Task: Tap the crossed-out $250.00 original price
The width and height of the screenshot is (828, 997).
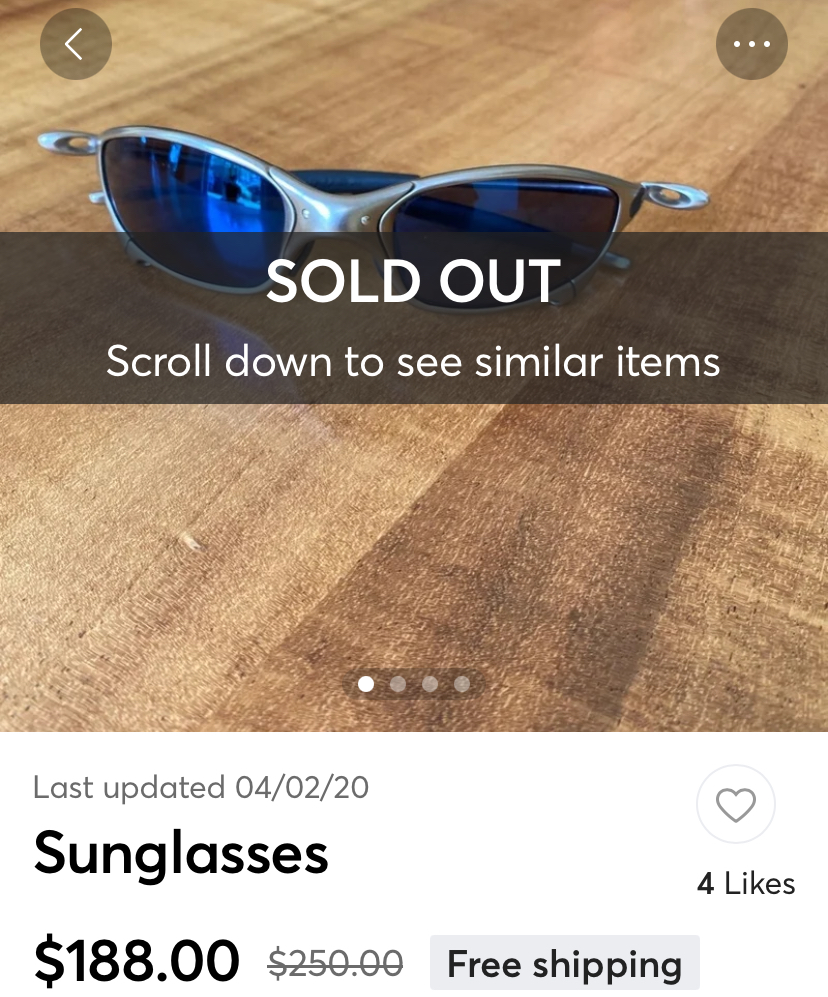Action: coord(336,963)
